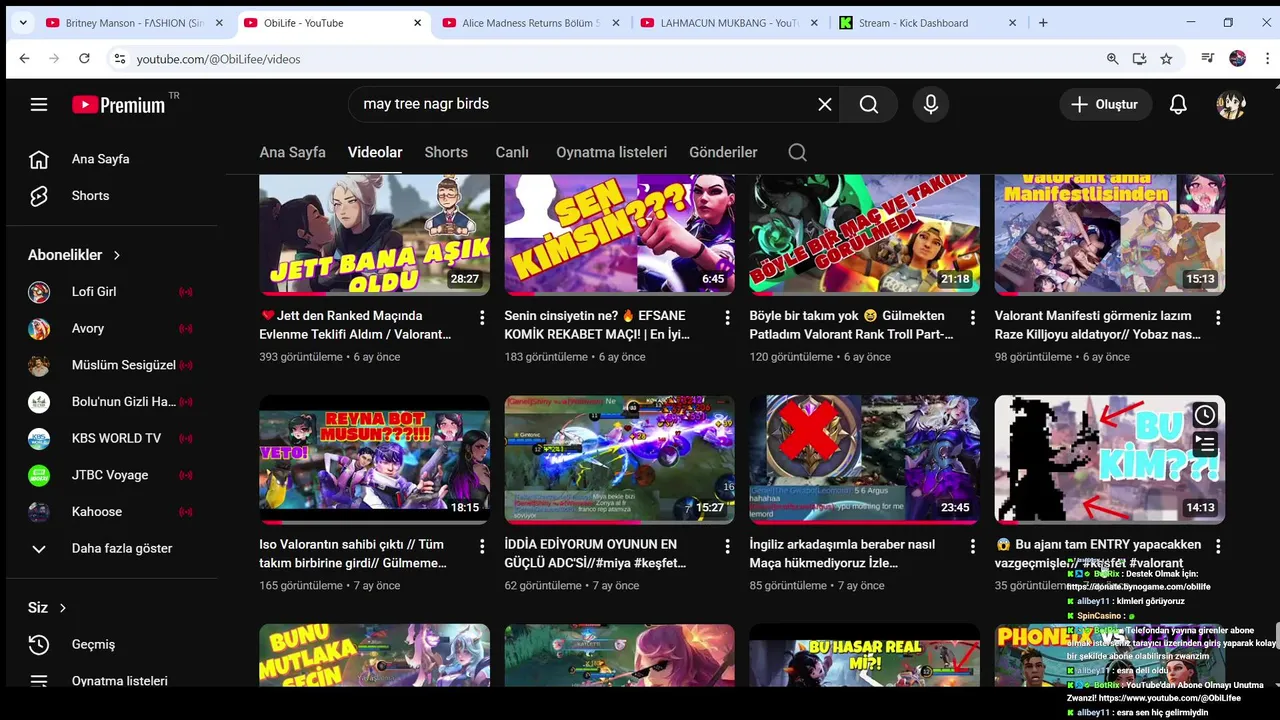Click the YouTube Premium logo
This screenshot has width=1280, height=720.
[119, 104]
